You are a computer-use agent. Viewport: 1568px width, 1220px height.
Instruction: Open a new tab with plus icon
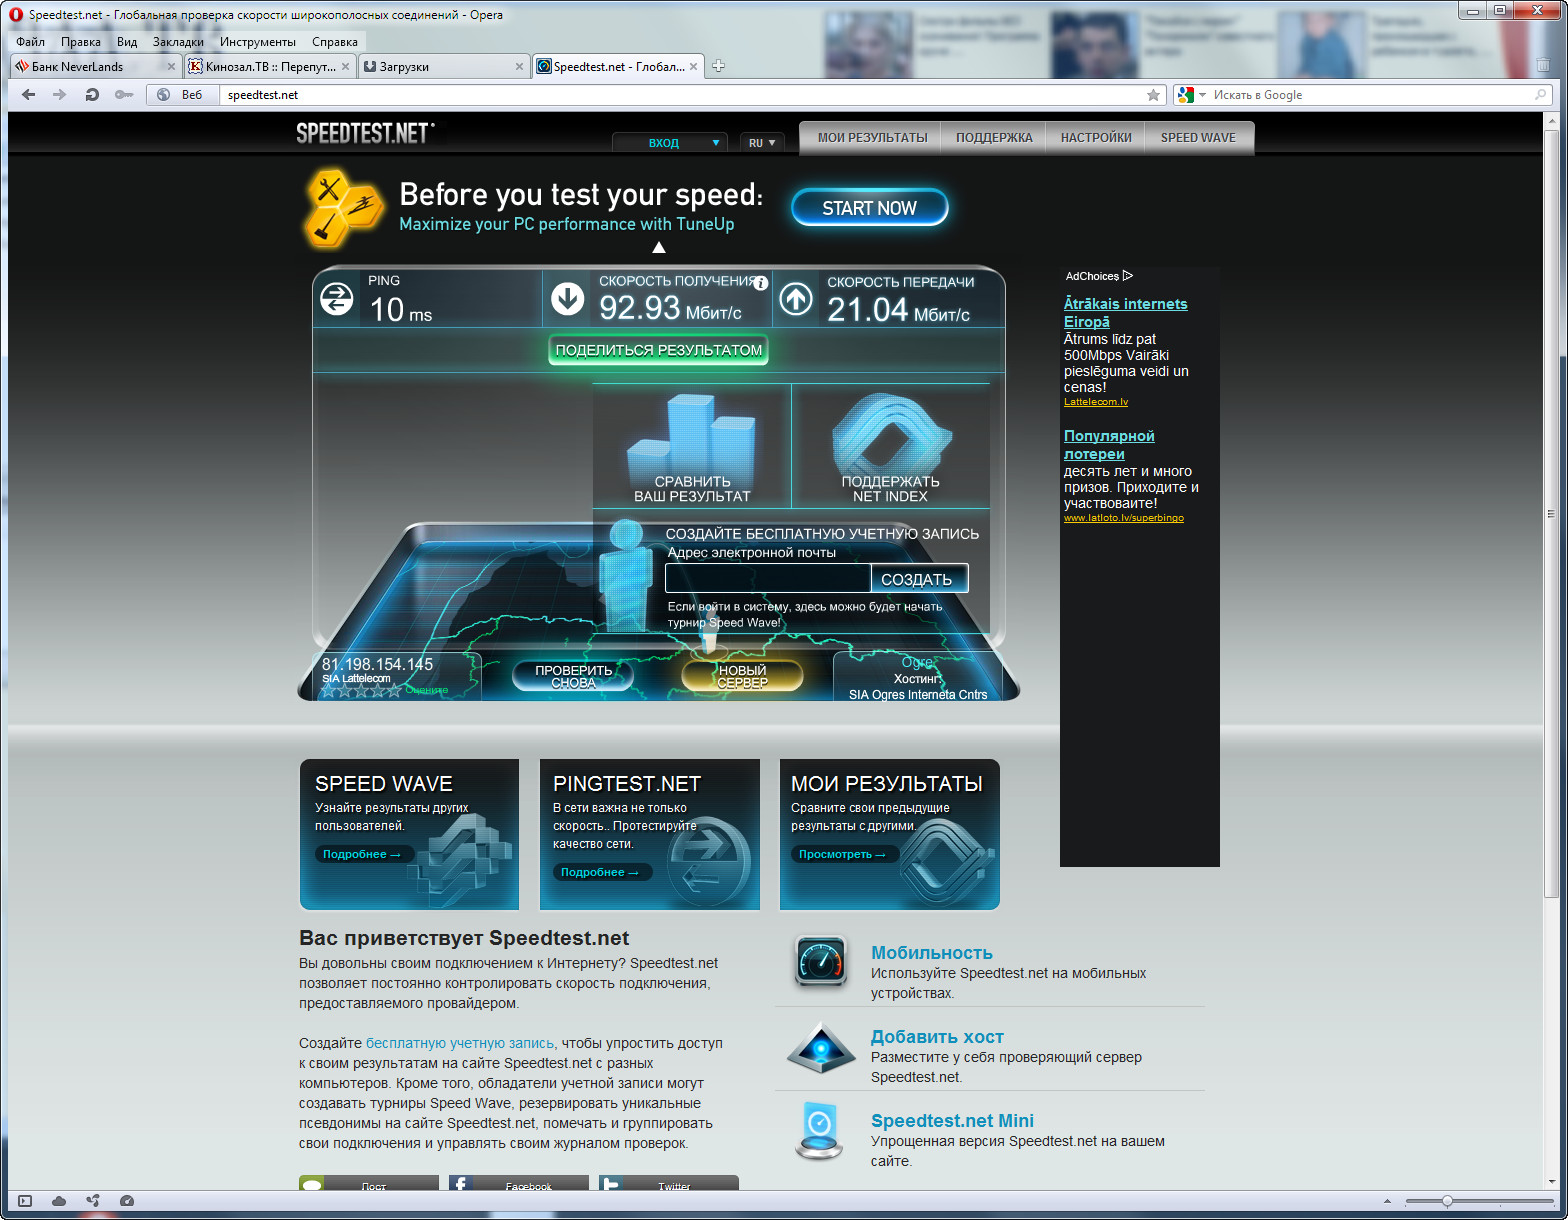(718, 66)
